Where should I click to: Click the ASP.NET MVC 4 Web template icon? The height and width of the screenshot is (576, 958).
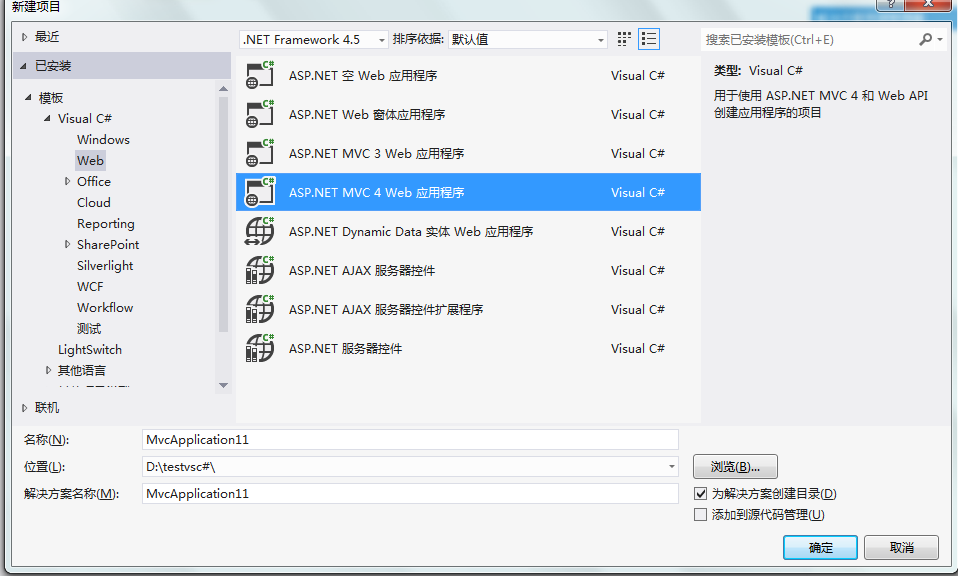point(260,192)
